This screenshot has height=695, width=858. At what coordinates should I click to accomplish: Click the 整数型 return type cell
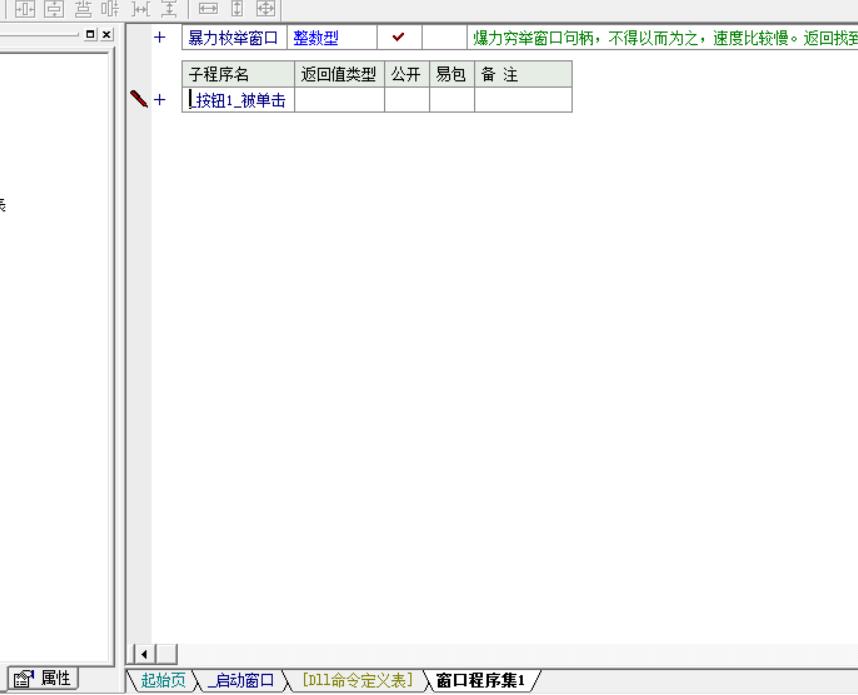332,39
